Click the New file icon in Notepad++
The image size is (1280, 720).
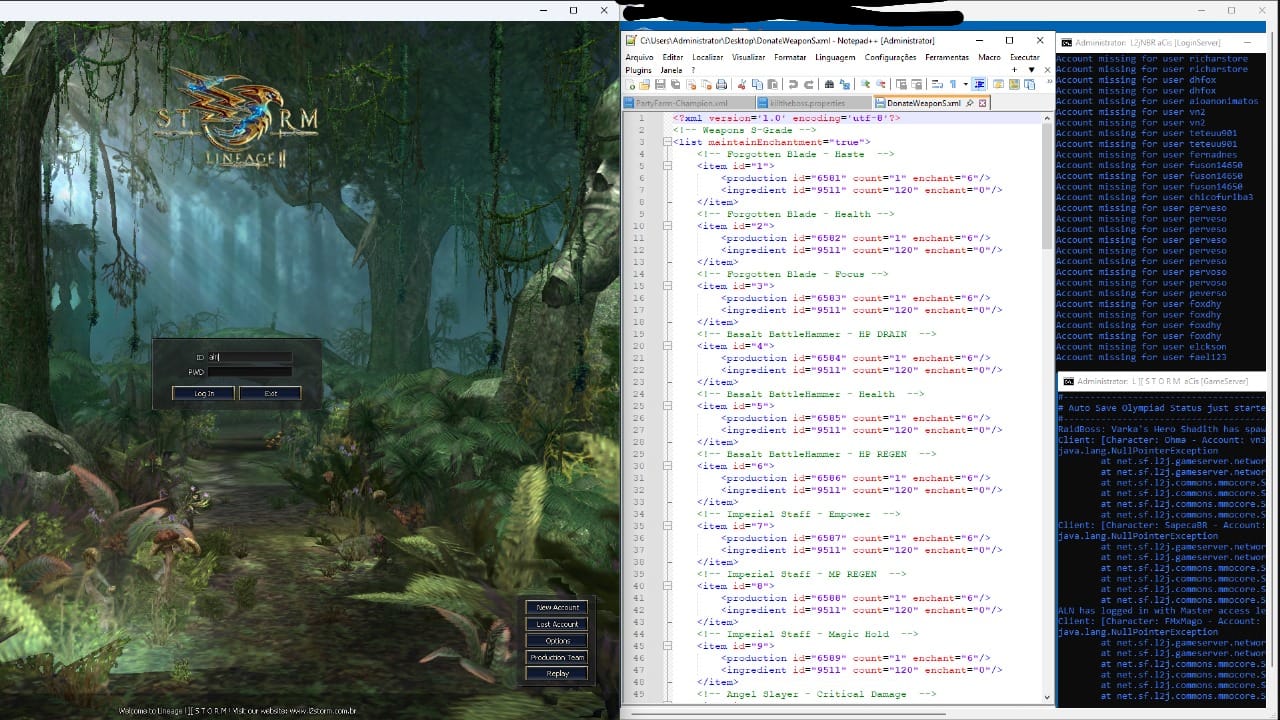tap(631, 84)
